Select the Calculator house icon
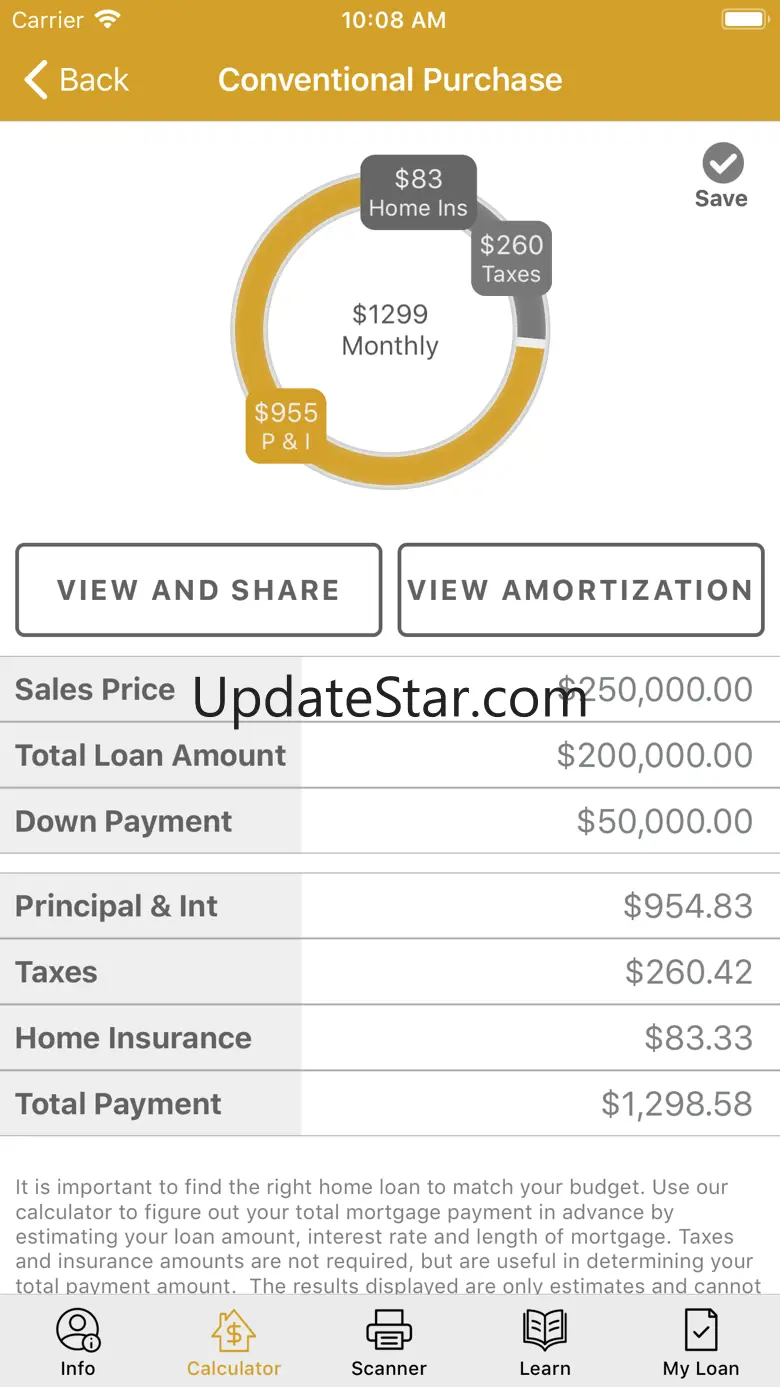The image size is (780, 1387). pyautogui.click(x=234, y=1330)
